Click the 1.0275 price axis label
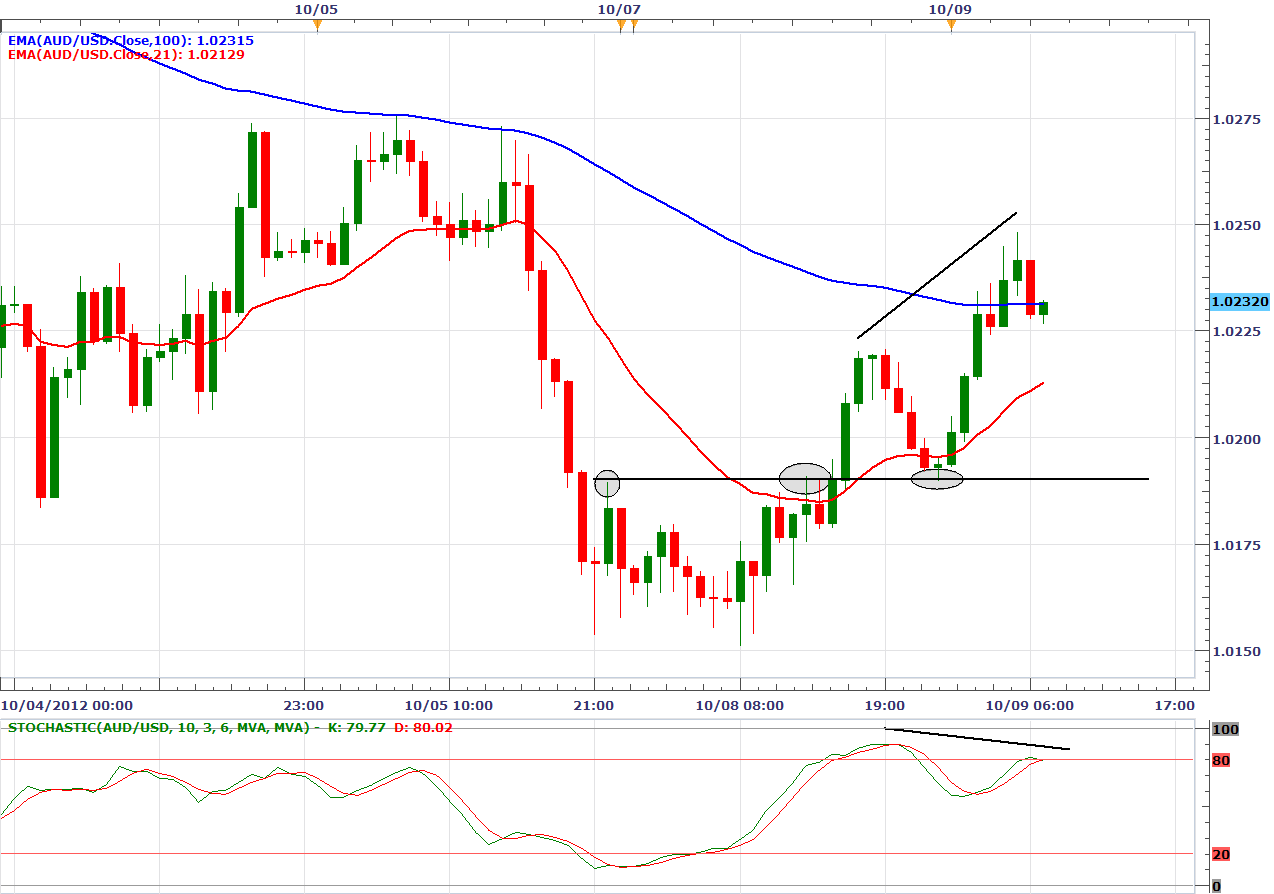The height and width of the screenshot is (894, 1274). tap(1233, 120)
